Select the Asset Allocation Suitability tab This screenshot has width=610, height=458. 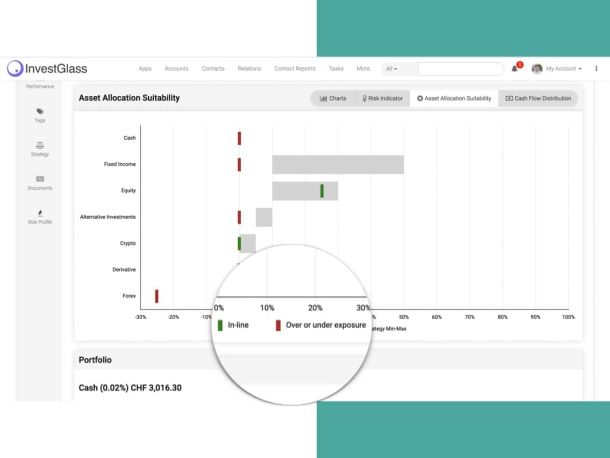pyautogui.click(x=454, y=98)
